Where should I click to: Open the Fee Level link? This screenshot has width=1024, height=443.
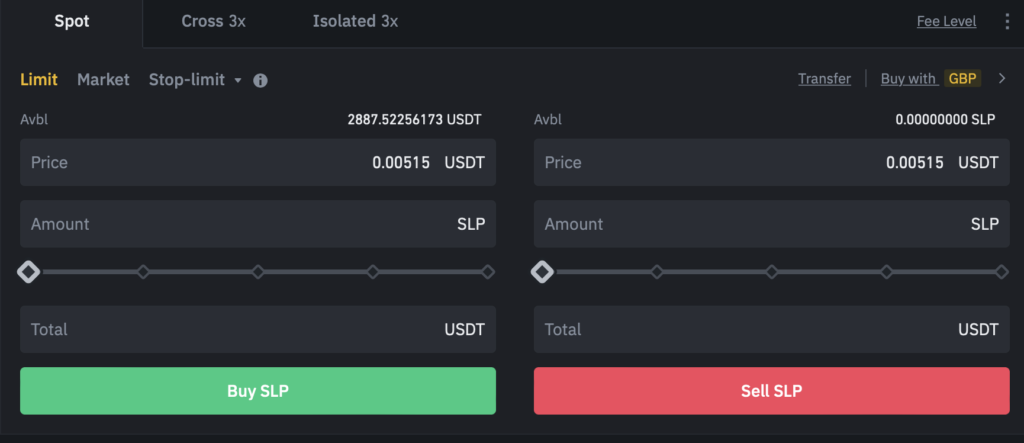point(946,21)
